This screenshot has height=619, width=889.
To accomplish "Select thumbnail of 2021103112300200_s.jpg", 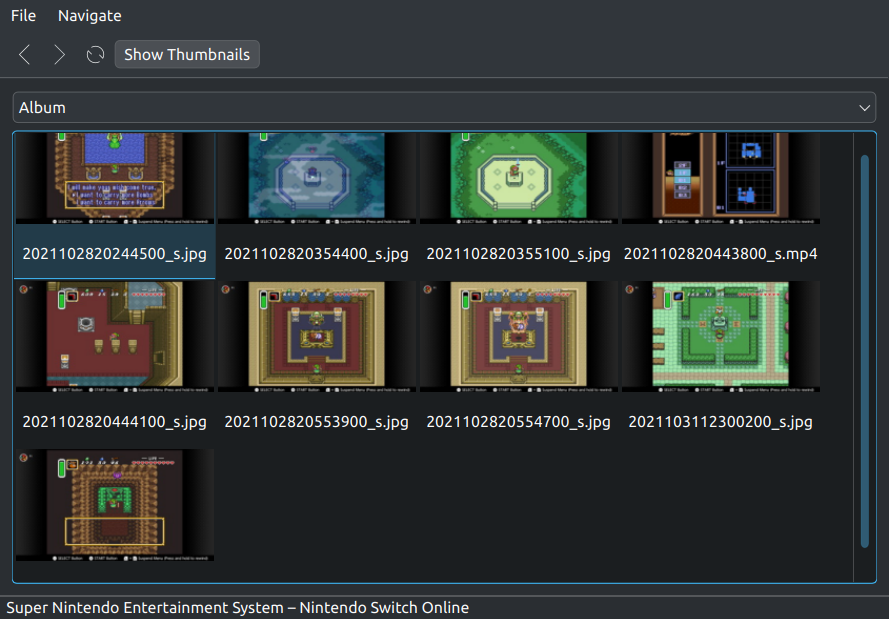I will point(721,337).
